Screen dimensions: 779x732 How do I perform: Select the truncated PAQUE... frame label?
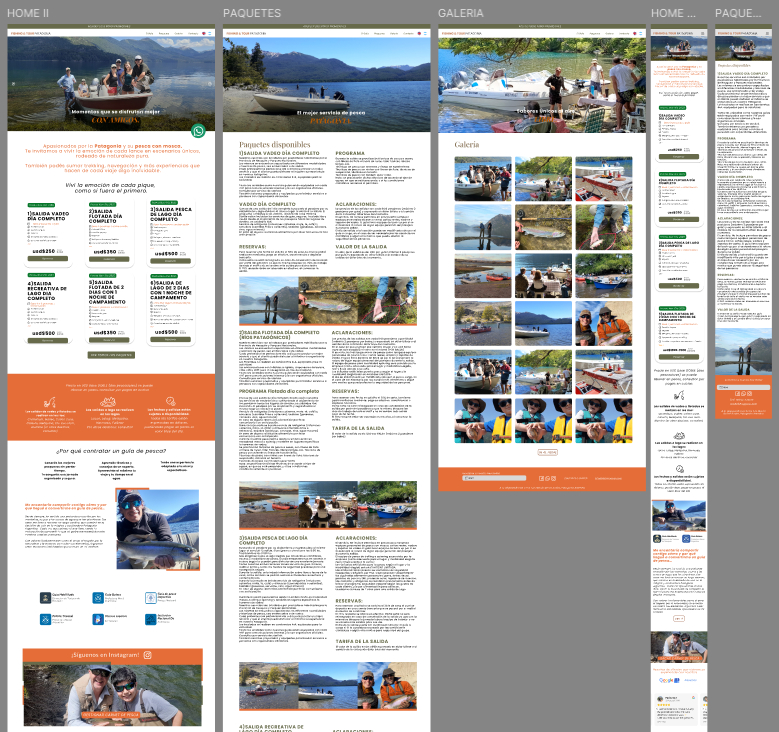[738, 13]
